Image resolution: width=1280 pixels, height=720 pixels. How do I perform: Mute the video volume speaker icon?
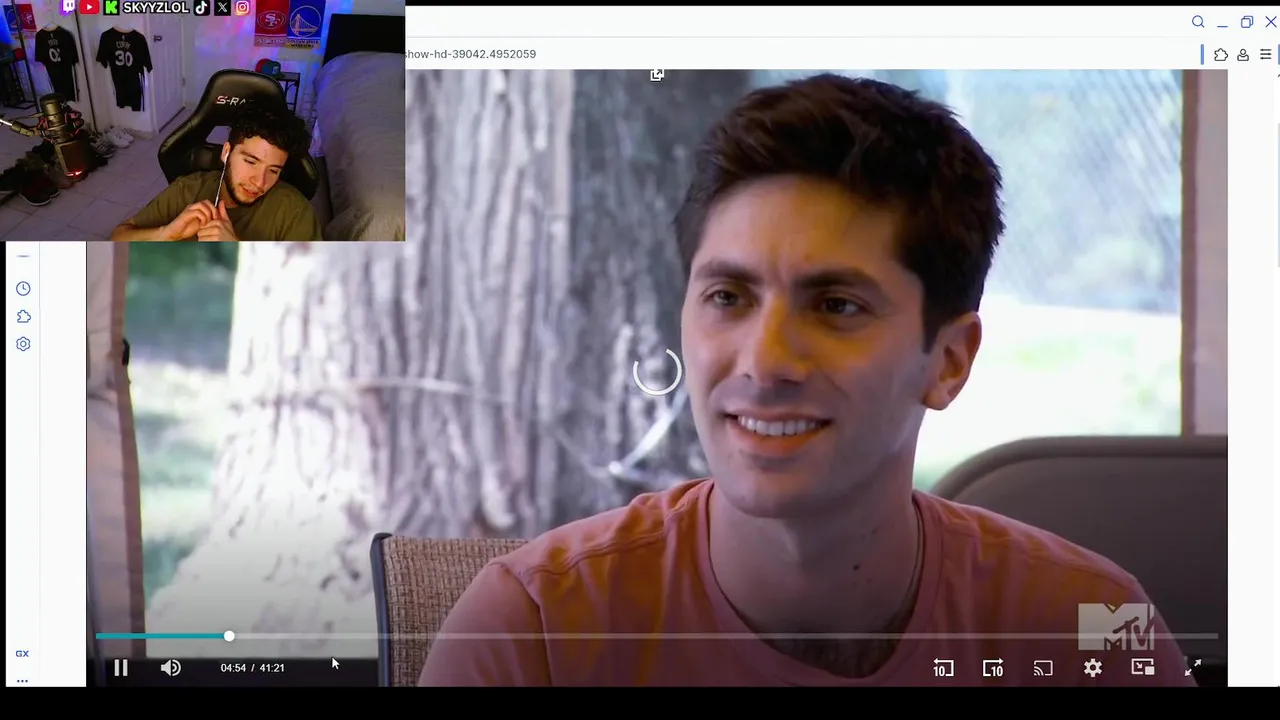(x=171, y=667)
